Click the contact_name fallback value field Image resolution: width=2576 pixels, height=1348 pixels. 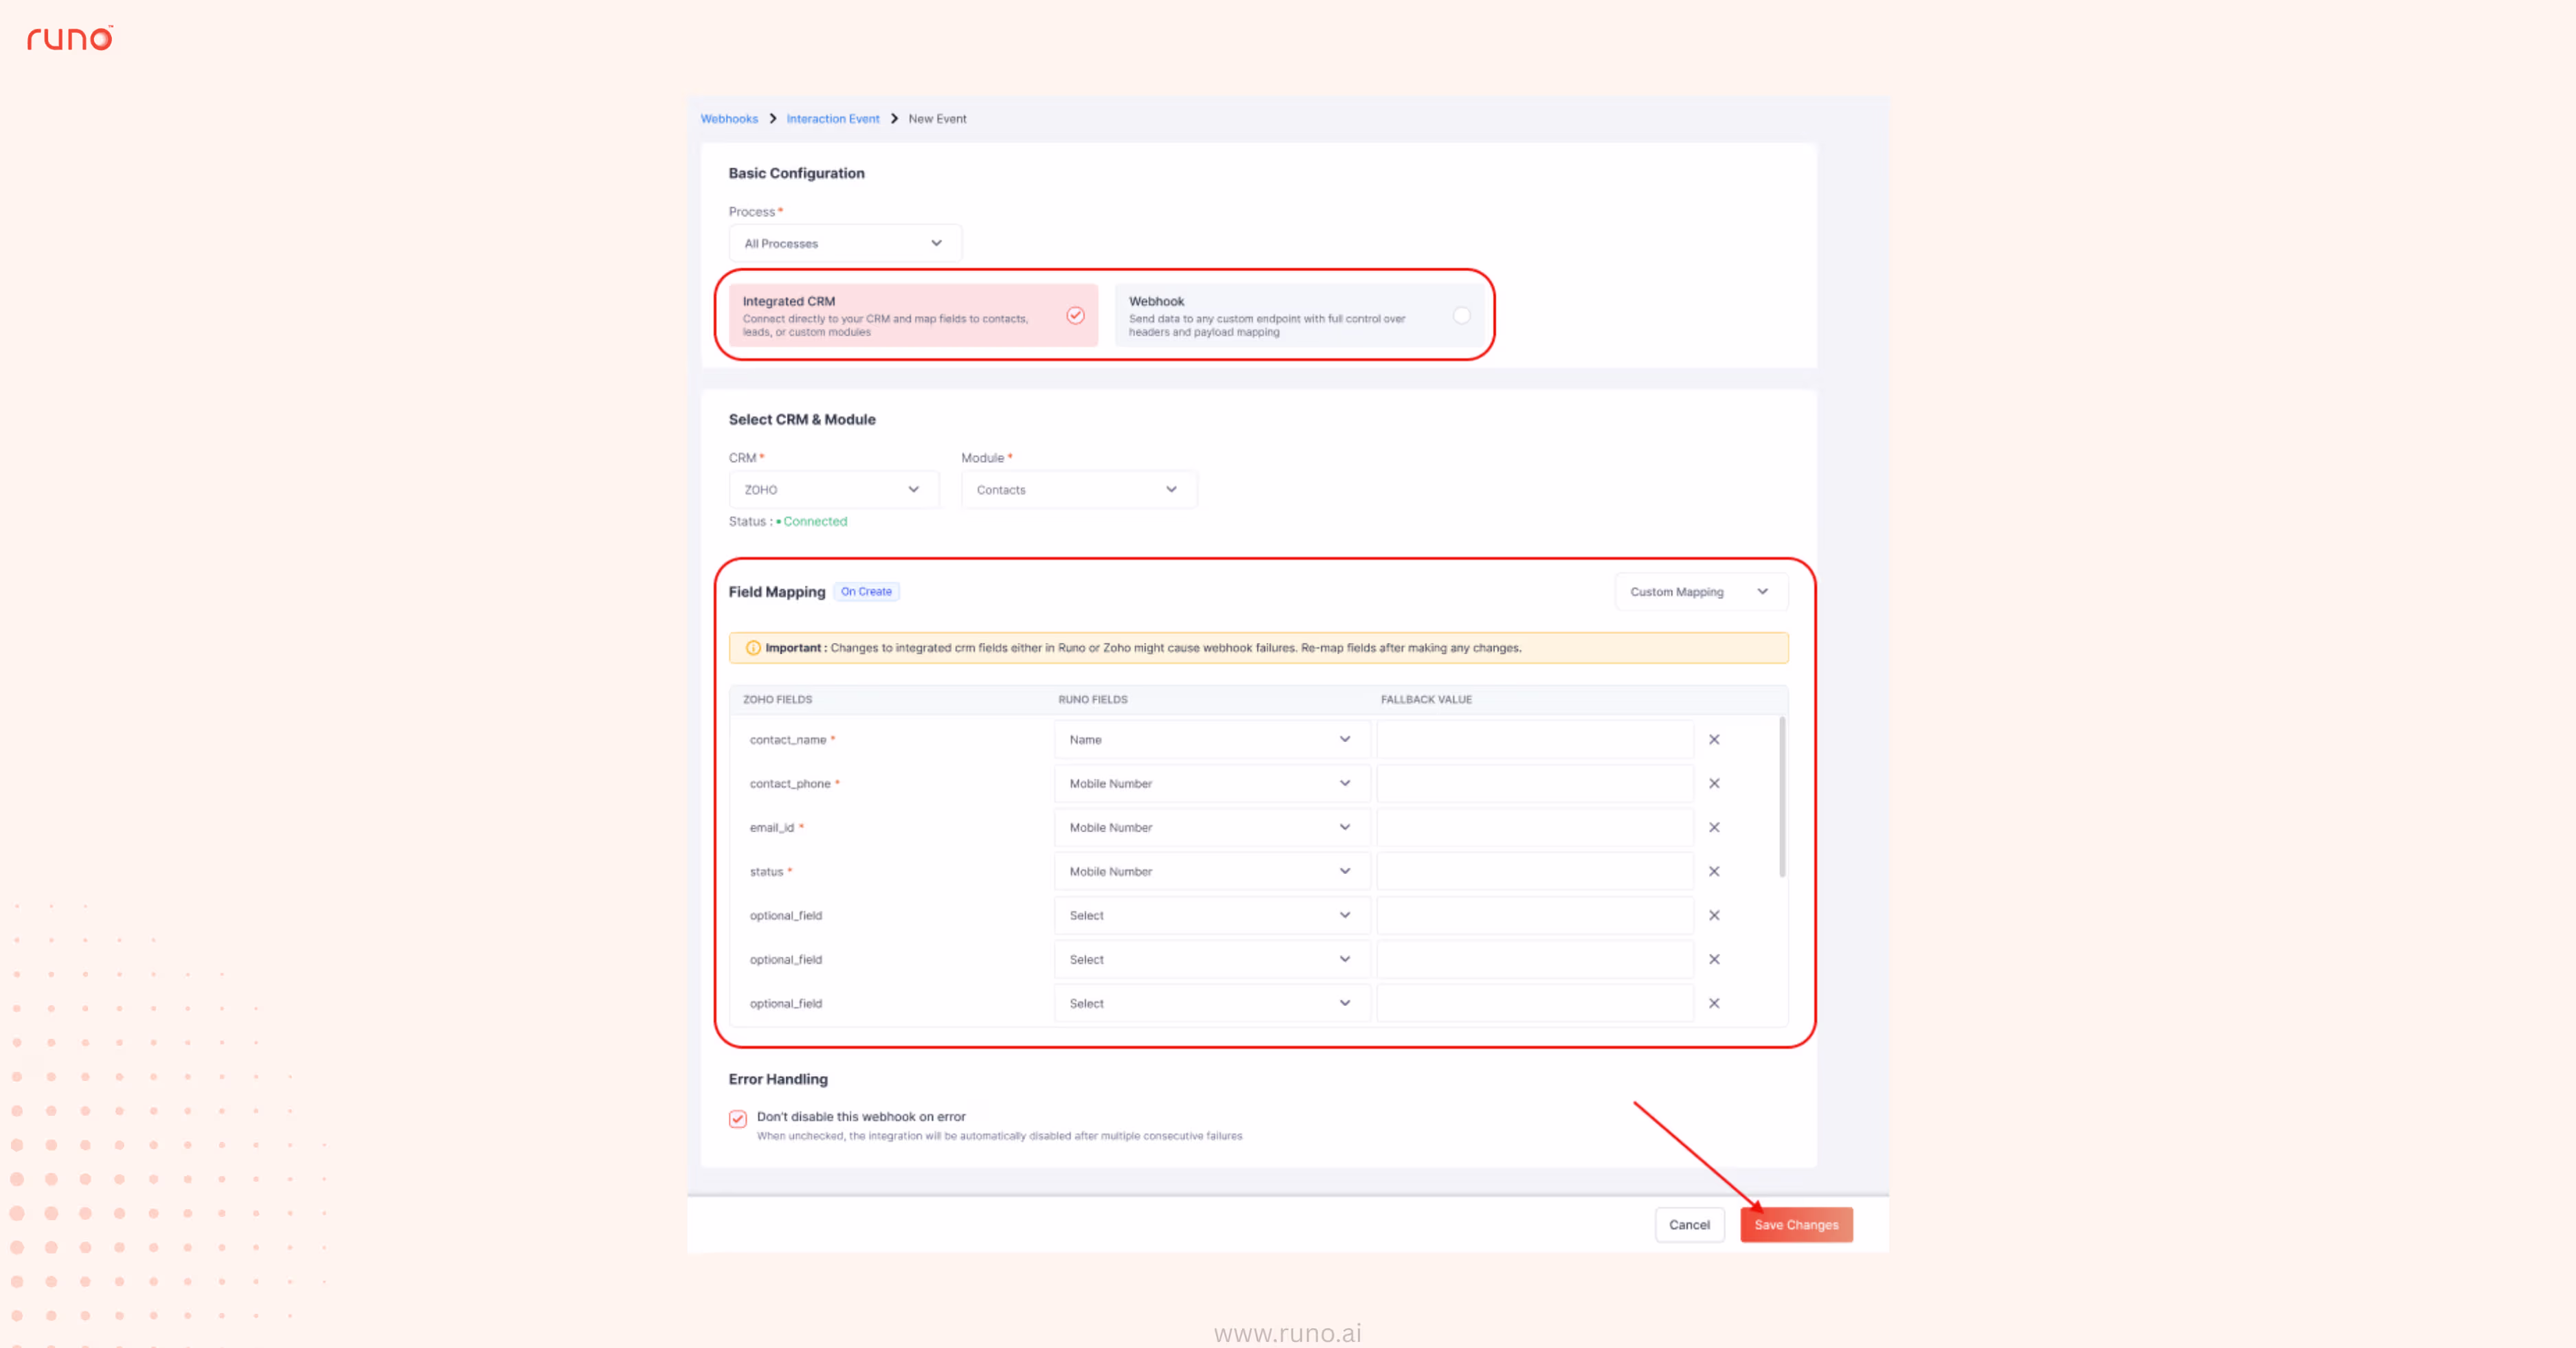1534,740
